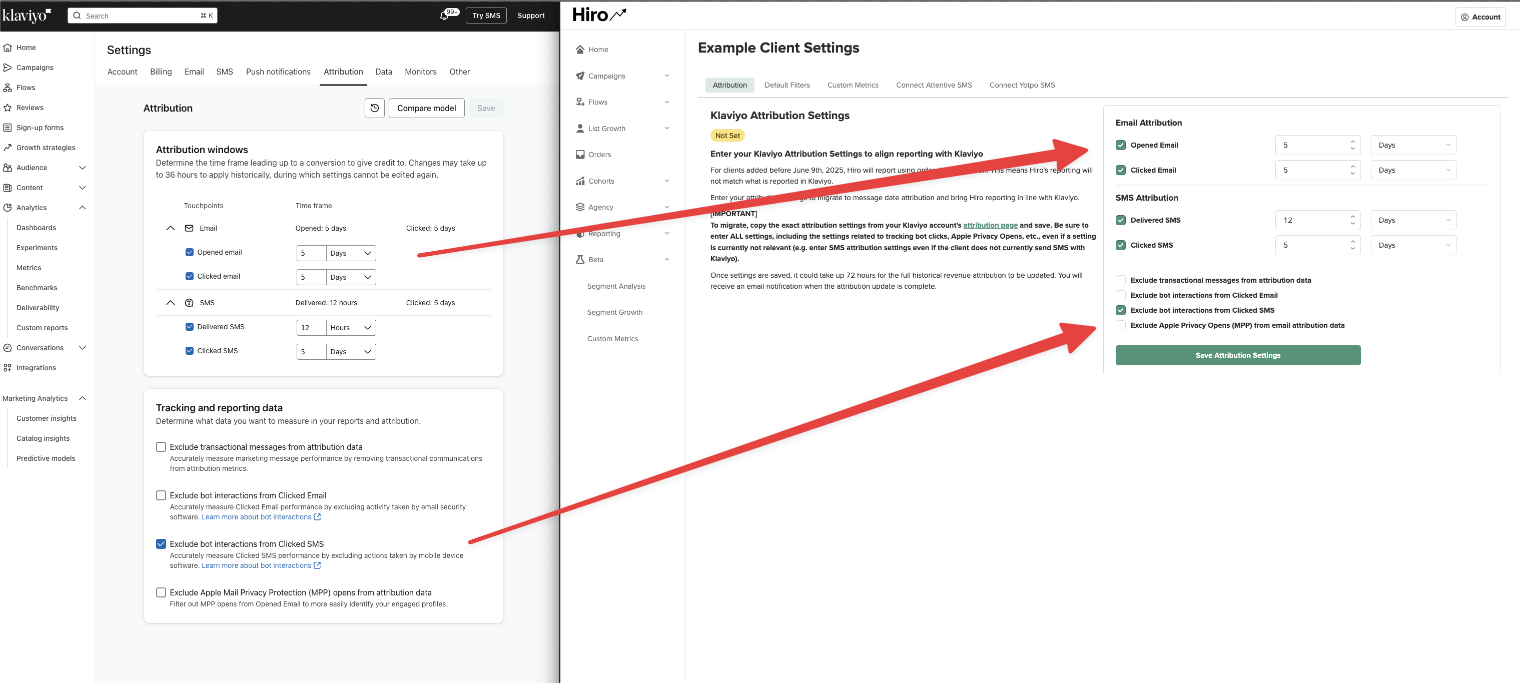Click the Integrations icon in Klaviyo sidebar

pyautogui.click(x=8, y=368)
